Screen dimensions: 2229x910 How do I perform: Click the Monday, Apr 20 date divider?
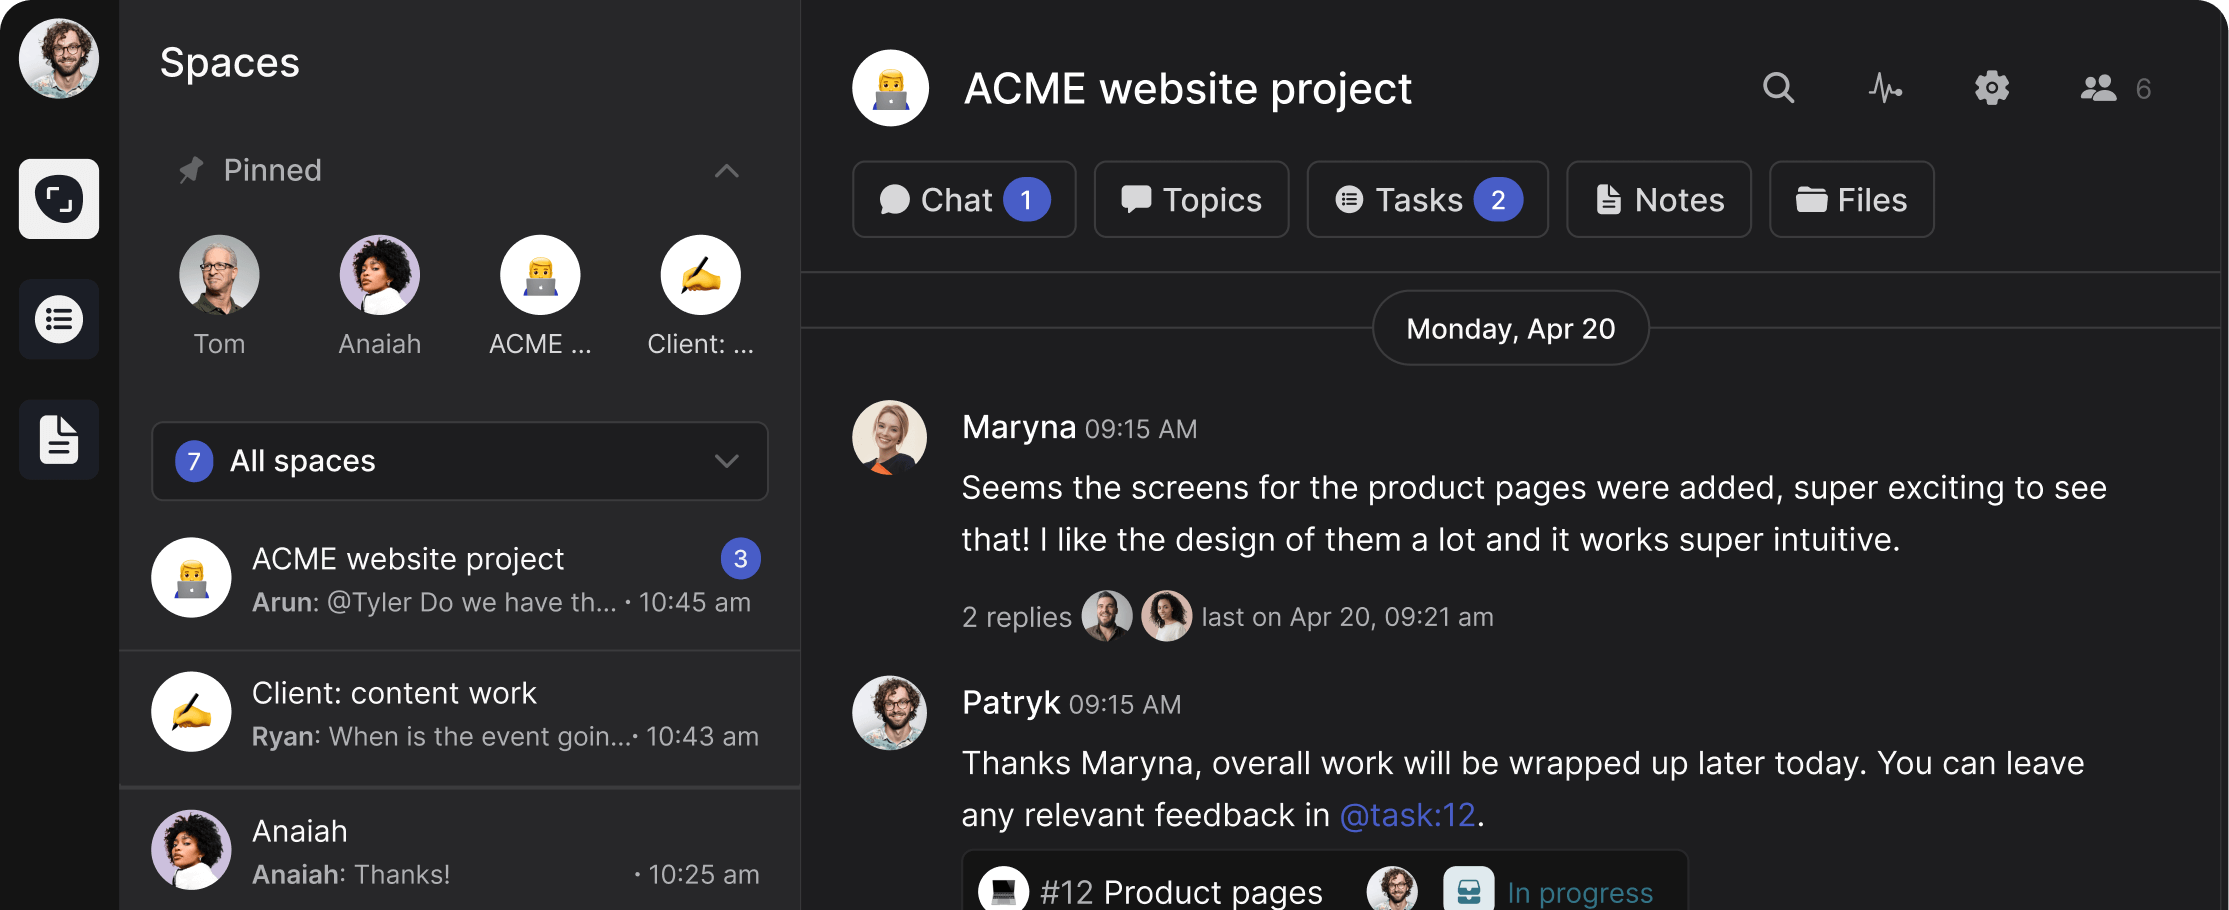click(1510, 328)
